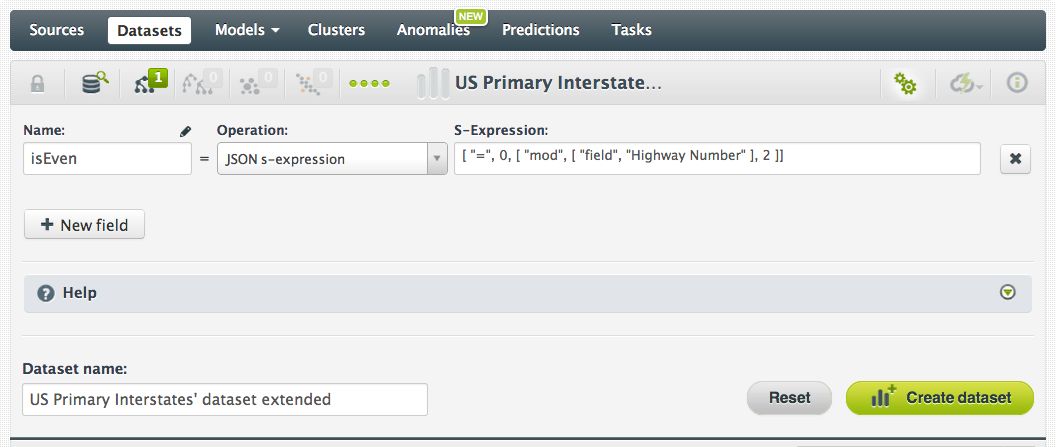Open the Operation JSON s-expression dropdown
1056x447 pixels.
[x=332, y=159]
